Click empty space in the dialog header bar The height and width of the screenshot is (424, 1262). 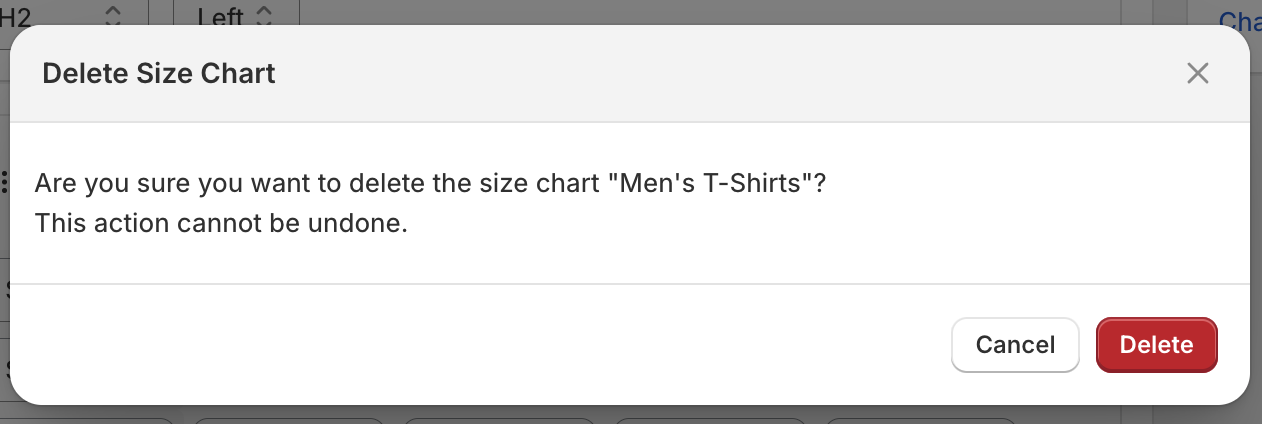coord(700,73)
